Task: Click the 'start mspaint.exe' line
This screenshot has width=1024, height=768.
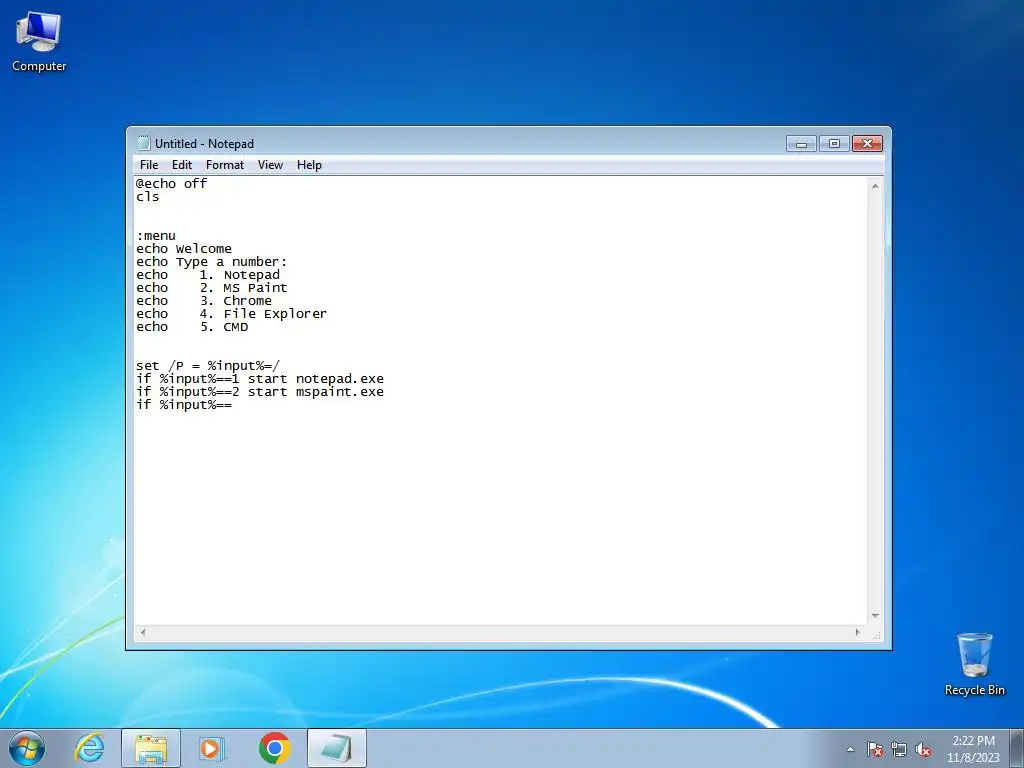Action: [260, 392]
